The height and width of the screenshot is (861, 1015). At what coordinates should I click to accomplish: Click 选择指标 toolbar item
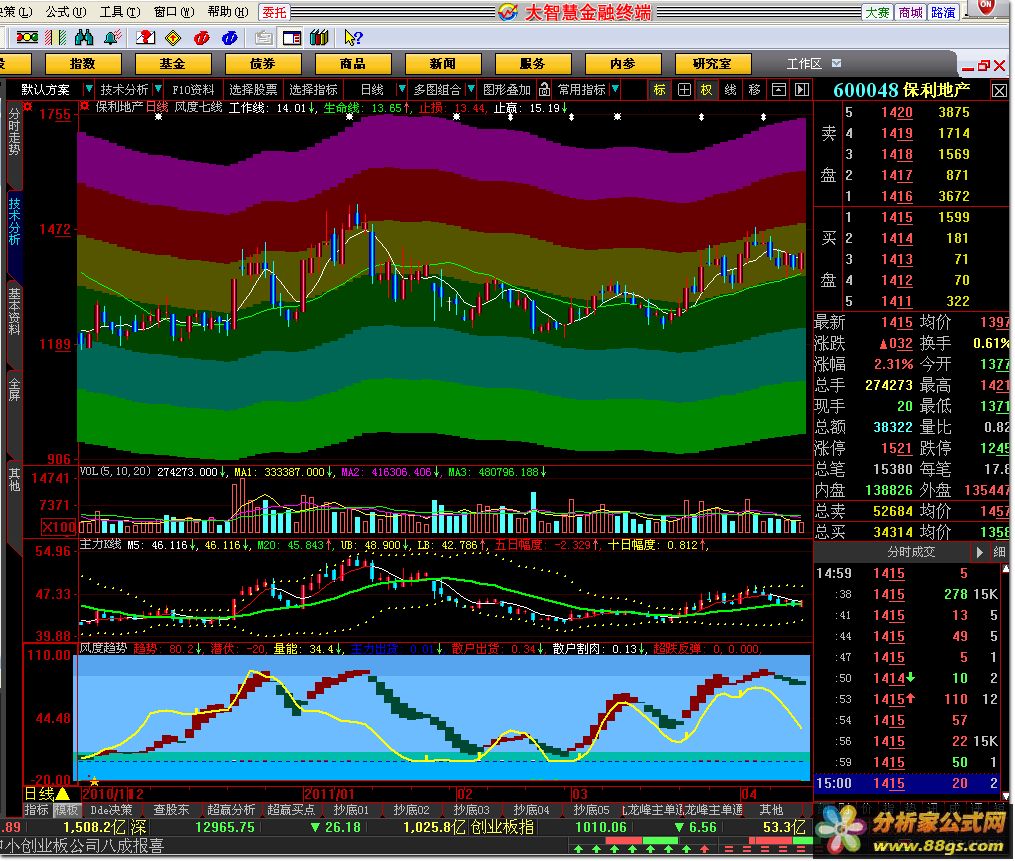[x=313, y=89]
